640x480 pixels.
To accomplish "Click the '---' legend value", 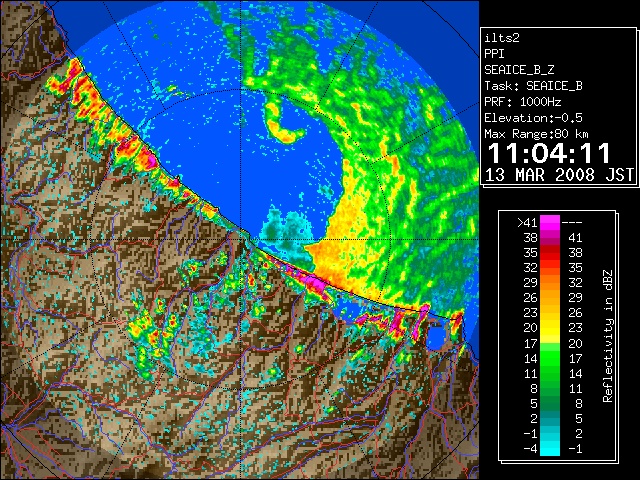I will coord(572,222).
